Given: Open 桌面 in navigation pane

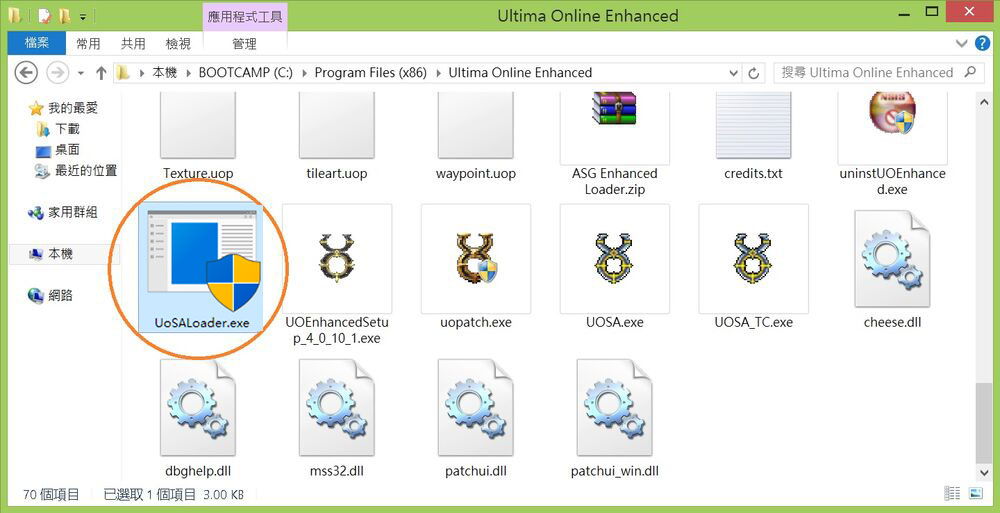Looking at the screenshot, I should (67, 150).
